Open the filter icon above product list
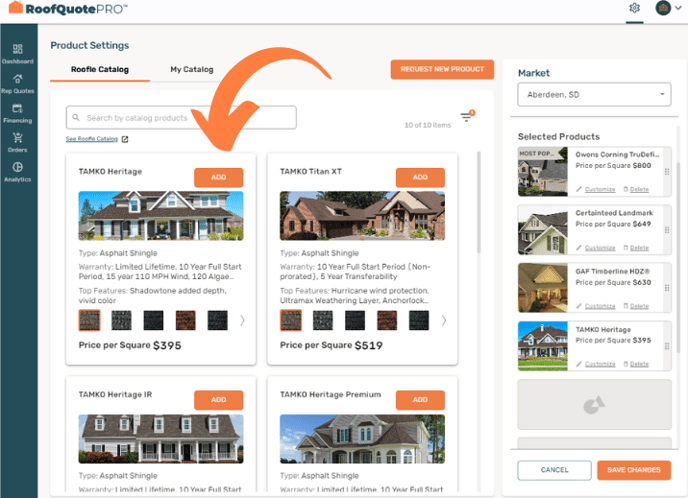This screenshot has width=688, height=498. 467,116
